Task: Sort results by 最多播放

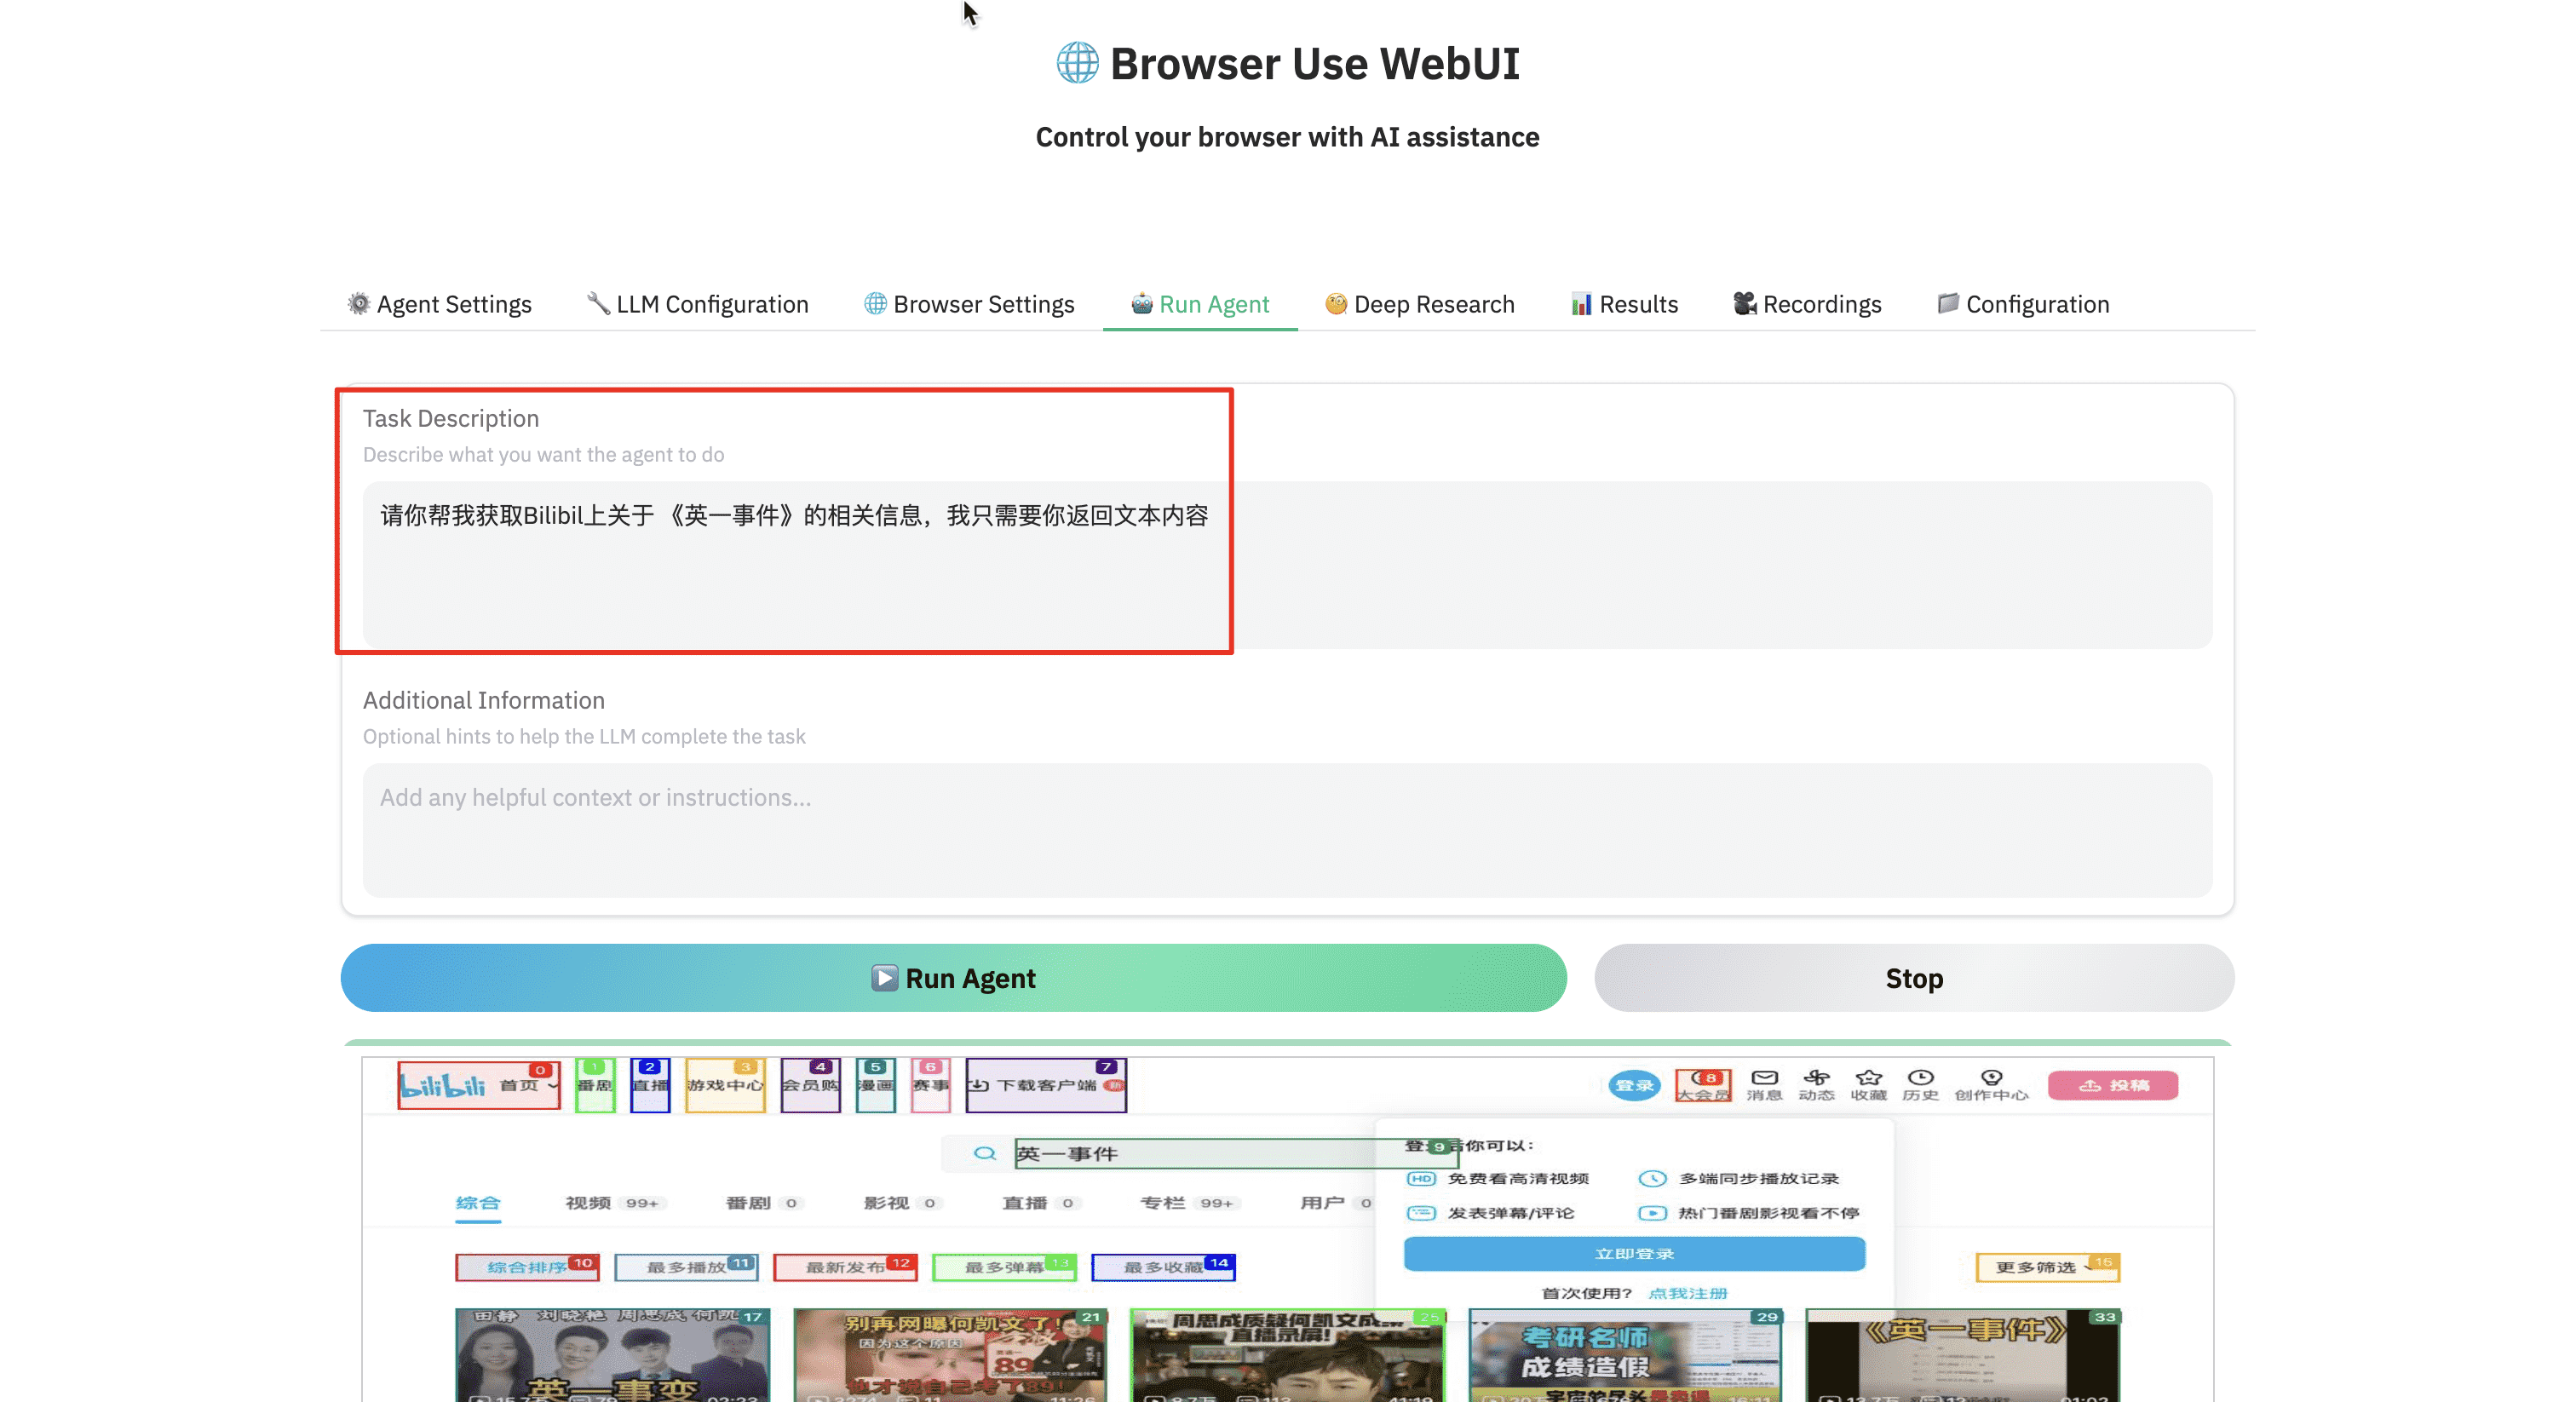Action: tap(686, 1268)
